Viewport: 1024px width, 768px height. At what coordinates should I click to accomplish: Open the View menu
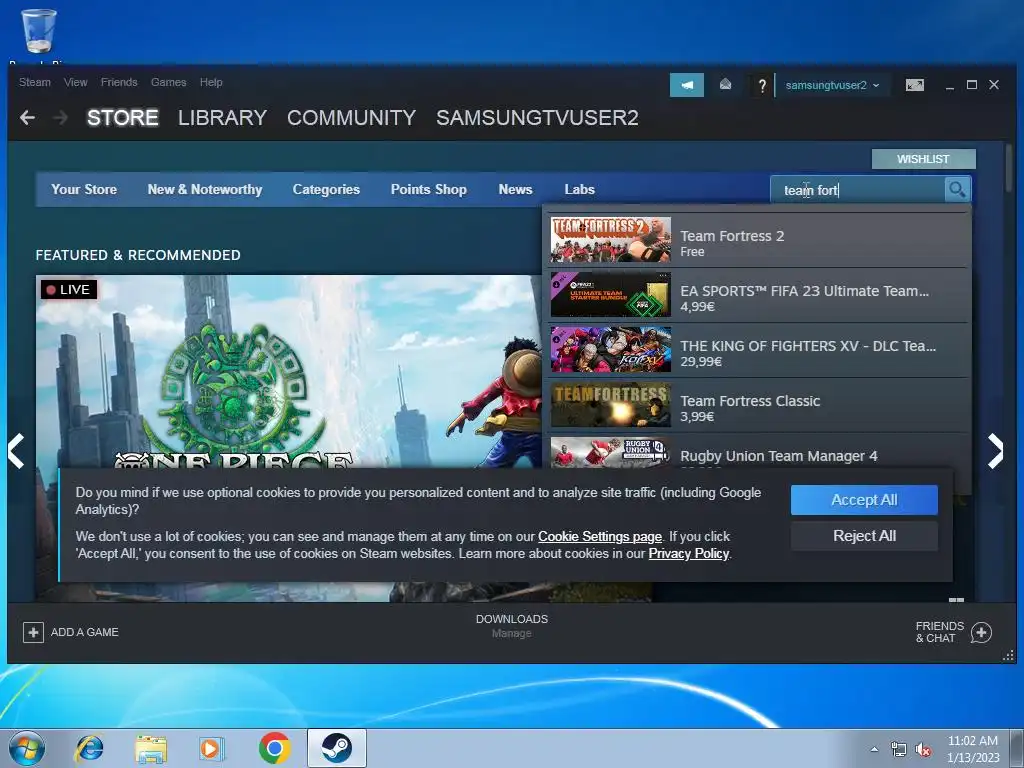tap(76, 82)
